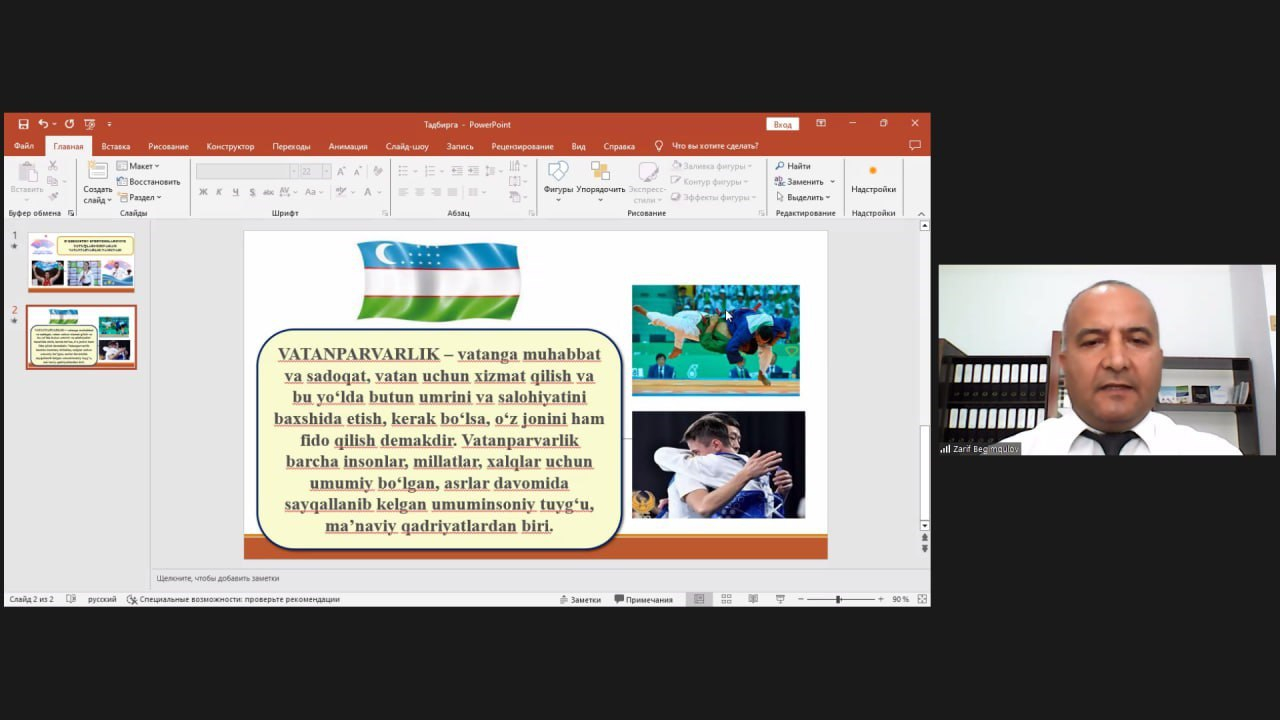
Task: Expand the Макет layout dropdown
Action: point(138,166)
